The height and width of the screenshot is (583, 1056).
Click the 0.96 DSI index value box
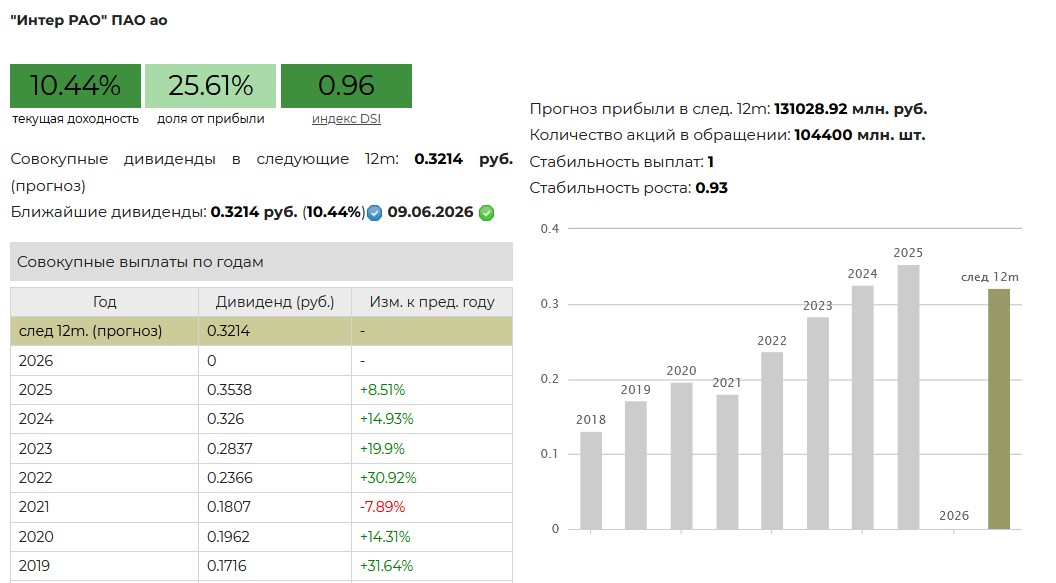click(x=346, y=86)
